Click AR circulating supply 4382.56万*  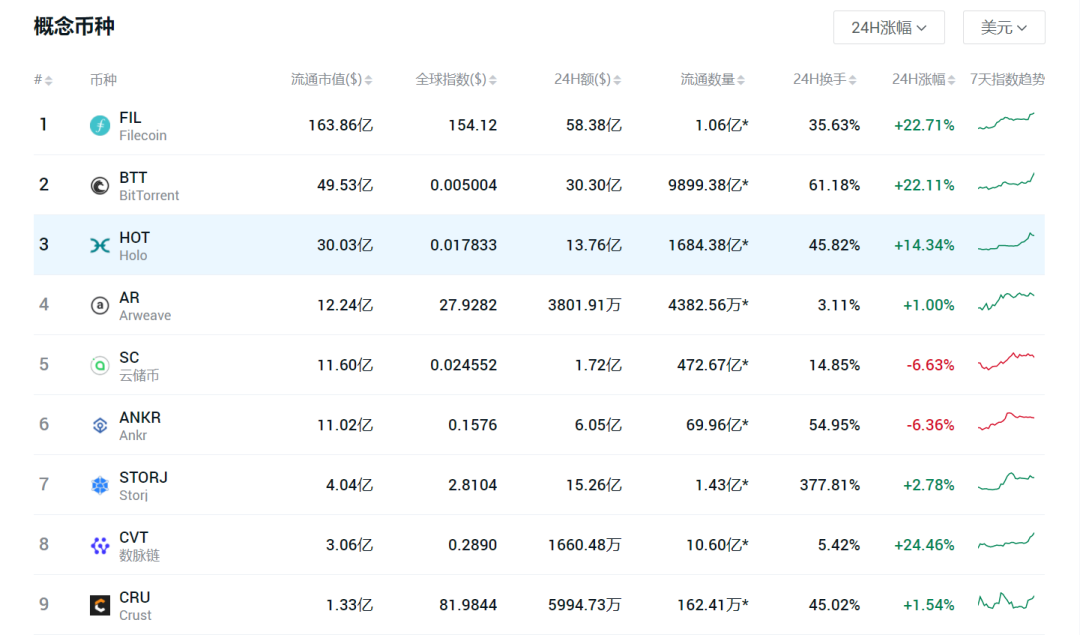click(x=708, y=305)
